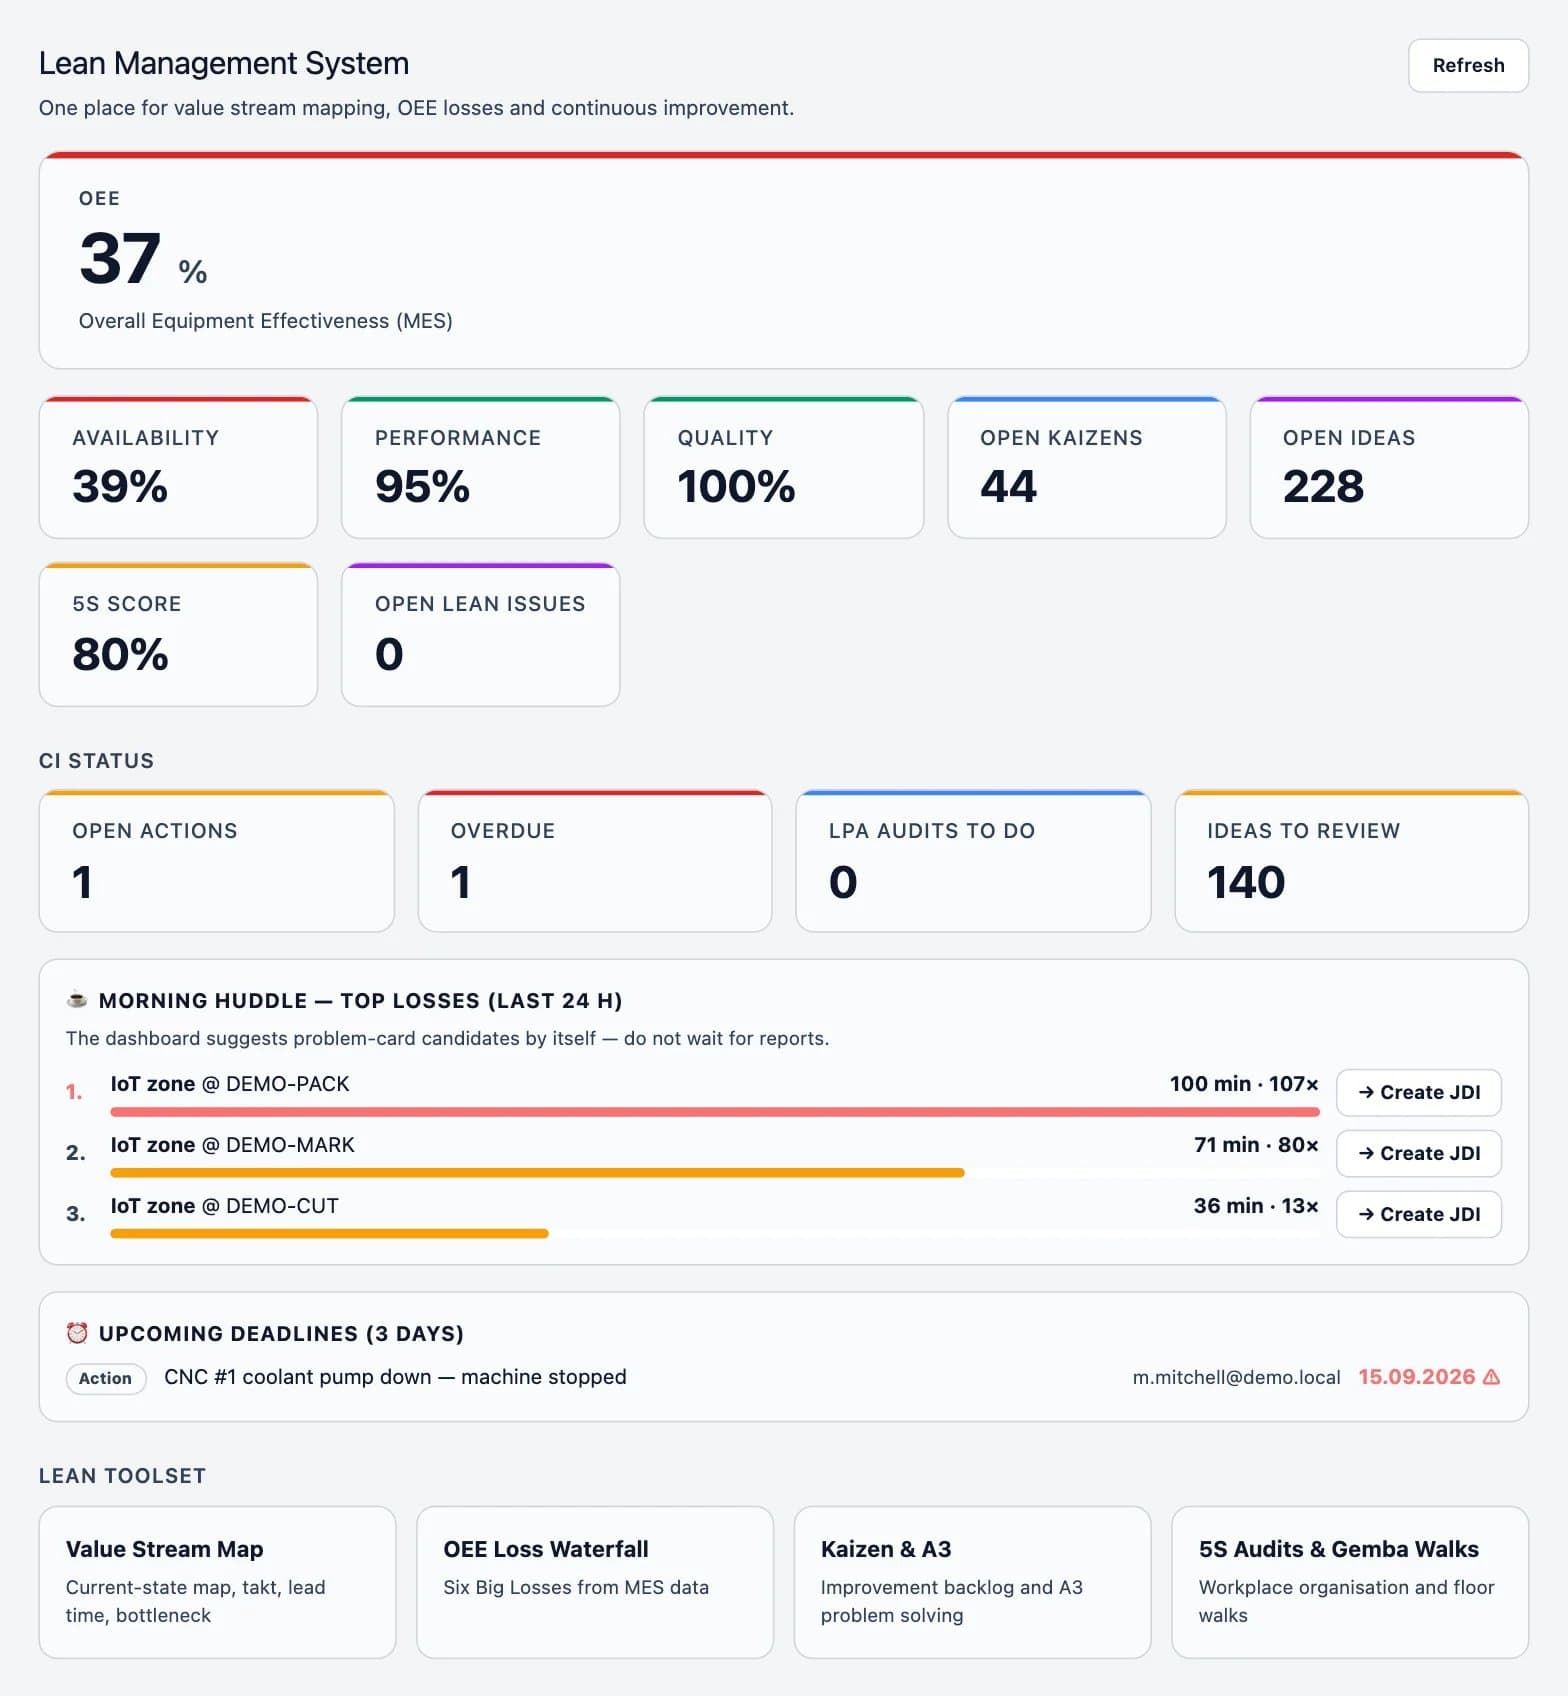Open the LPA Audits To Do card
The width and height of the screenshot is (1568, 1696).
(x=973, y=861)
